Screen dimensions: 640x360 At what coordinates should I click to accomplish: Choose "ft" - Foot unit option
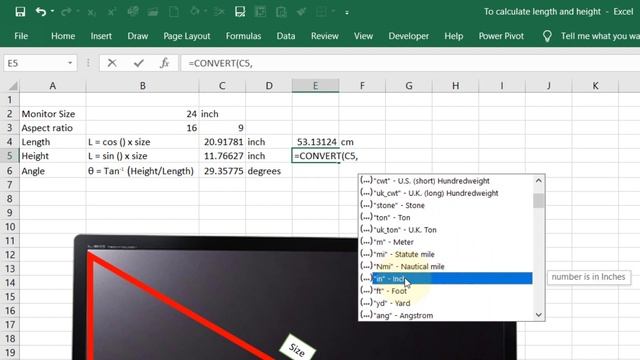coord(446,291)
